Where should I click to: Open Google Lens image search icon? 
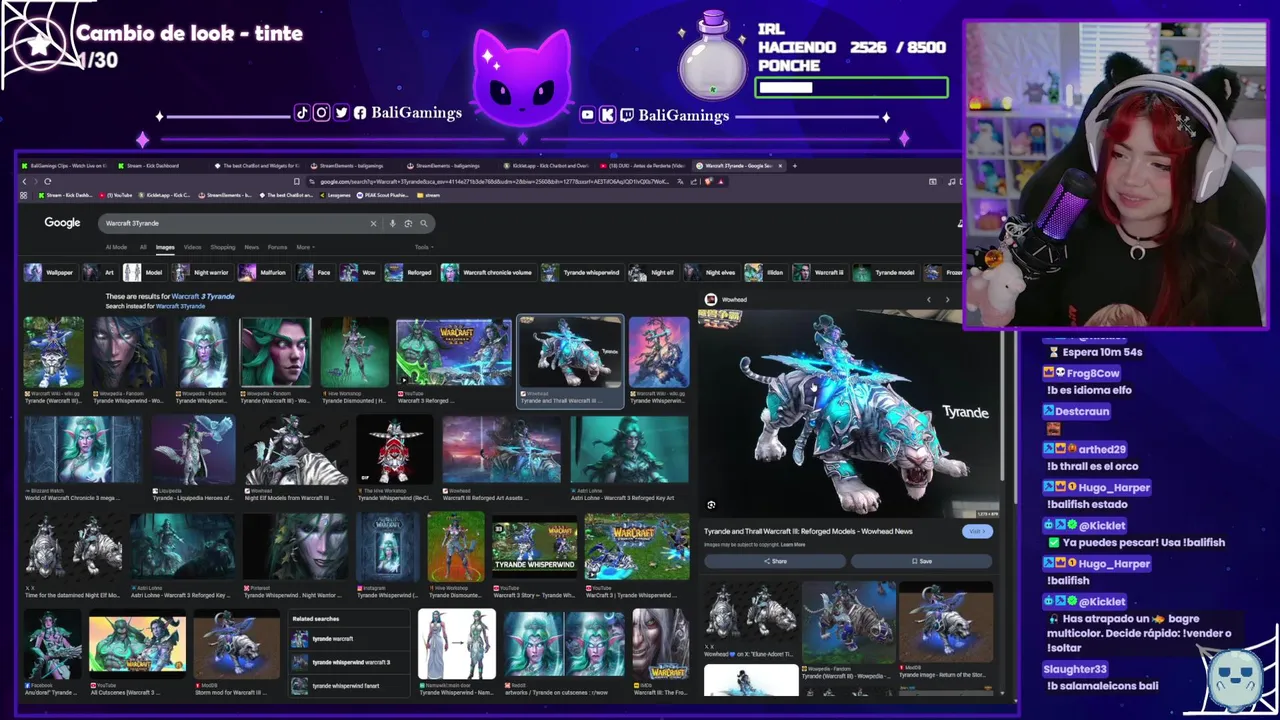point(408,223)
